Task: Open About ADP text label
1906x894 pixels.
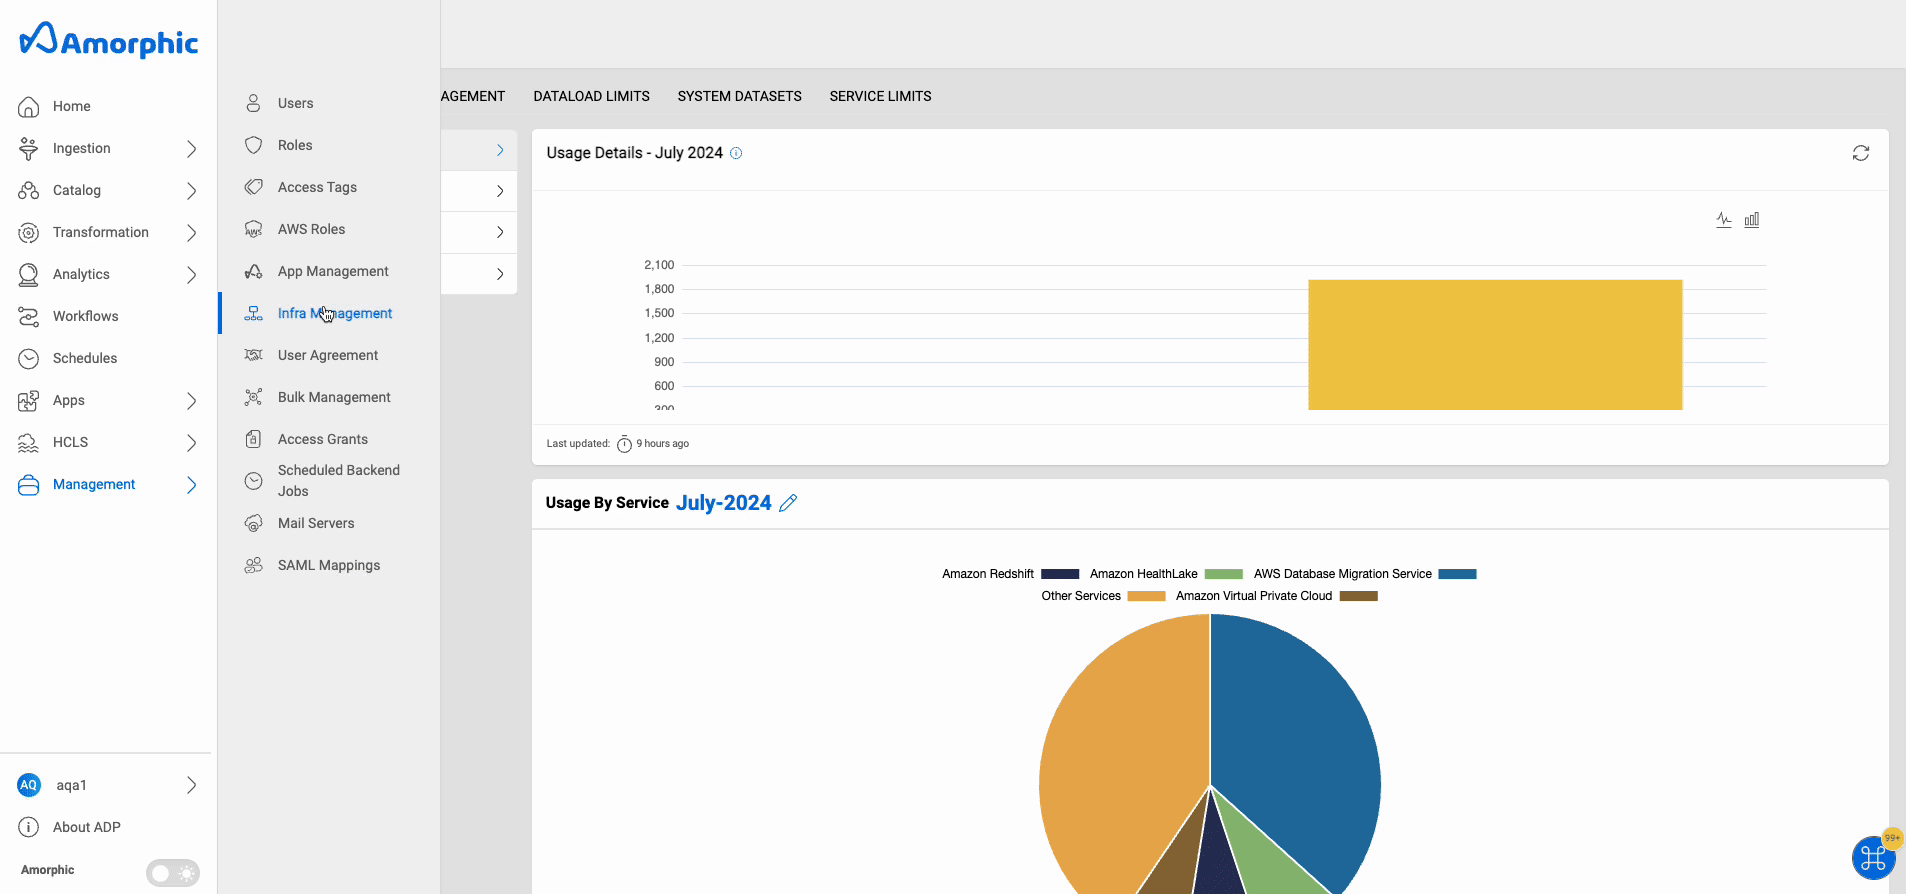Action: [86, 827]
